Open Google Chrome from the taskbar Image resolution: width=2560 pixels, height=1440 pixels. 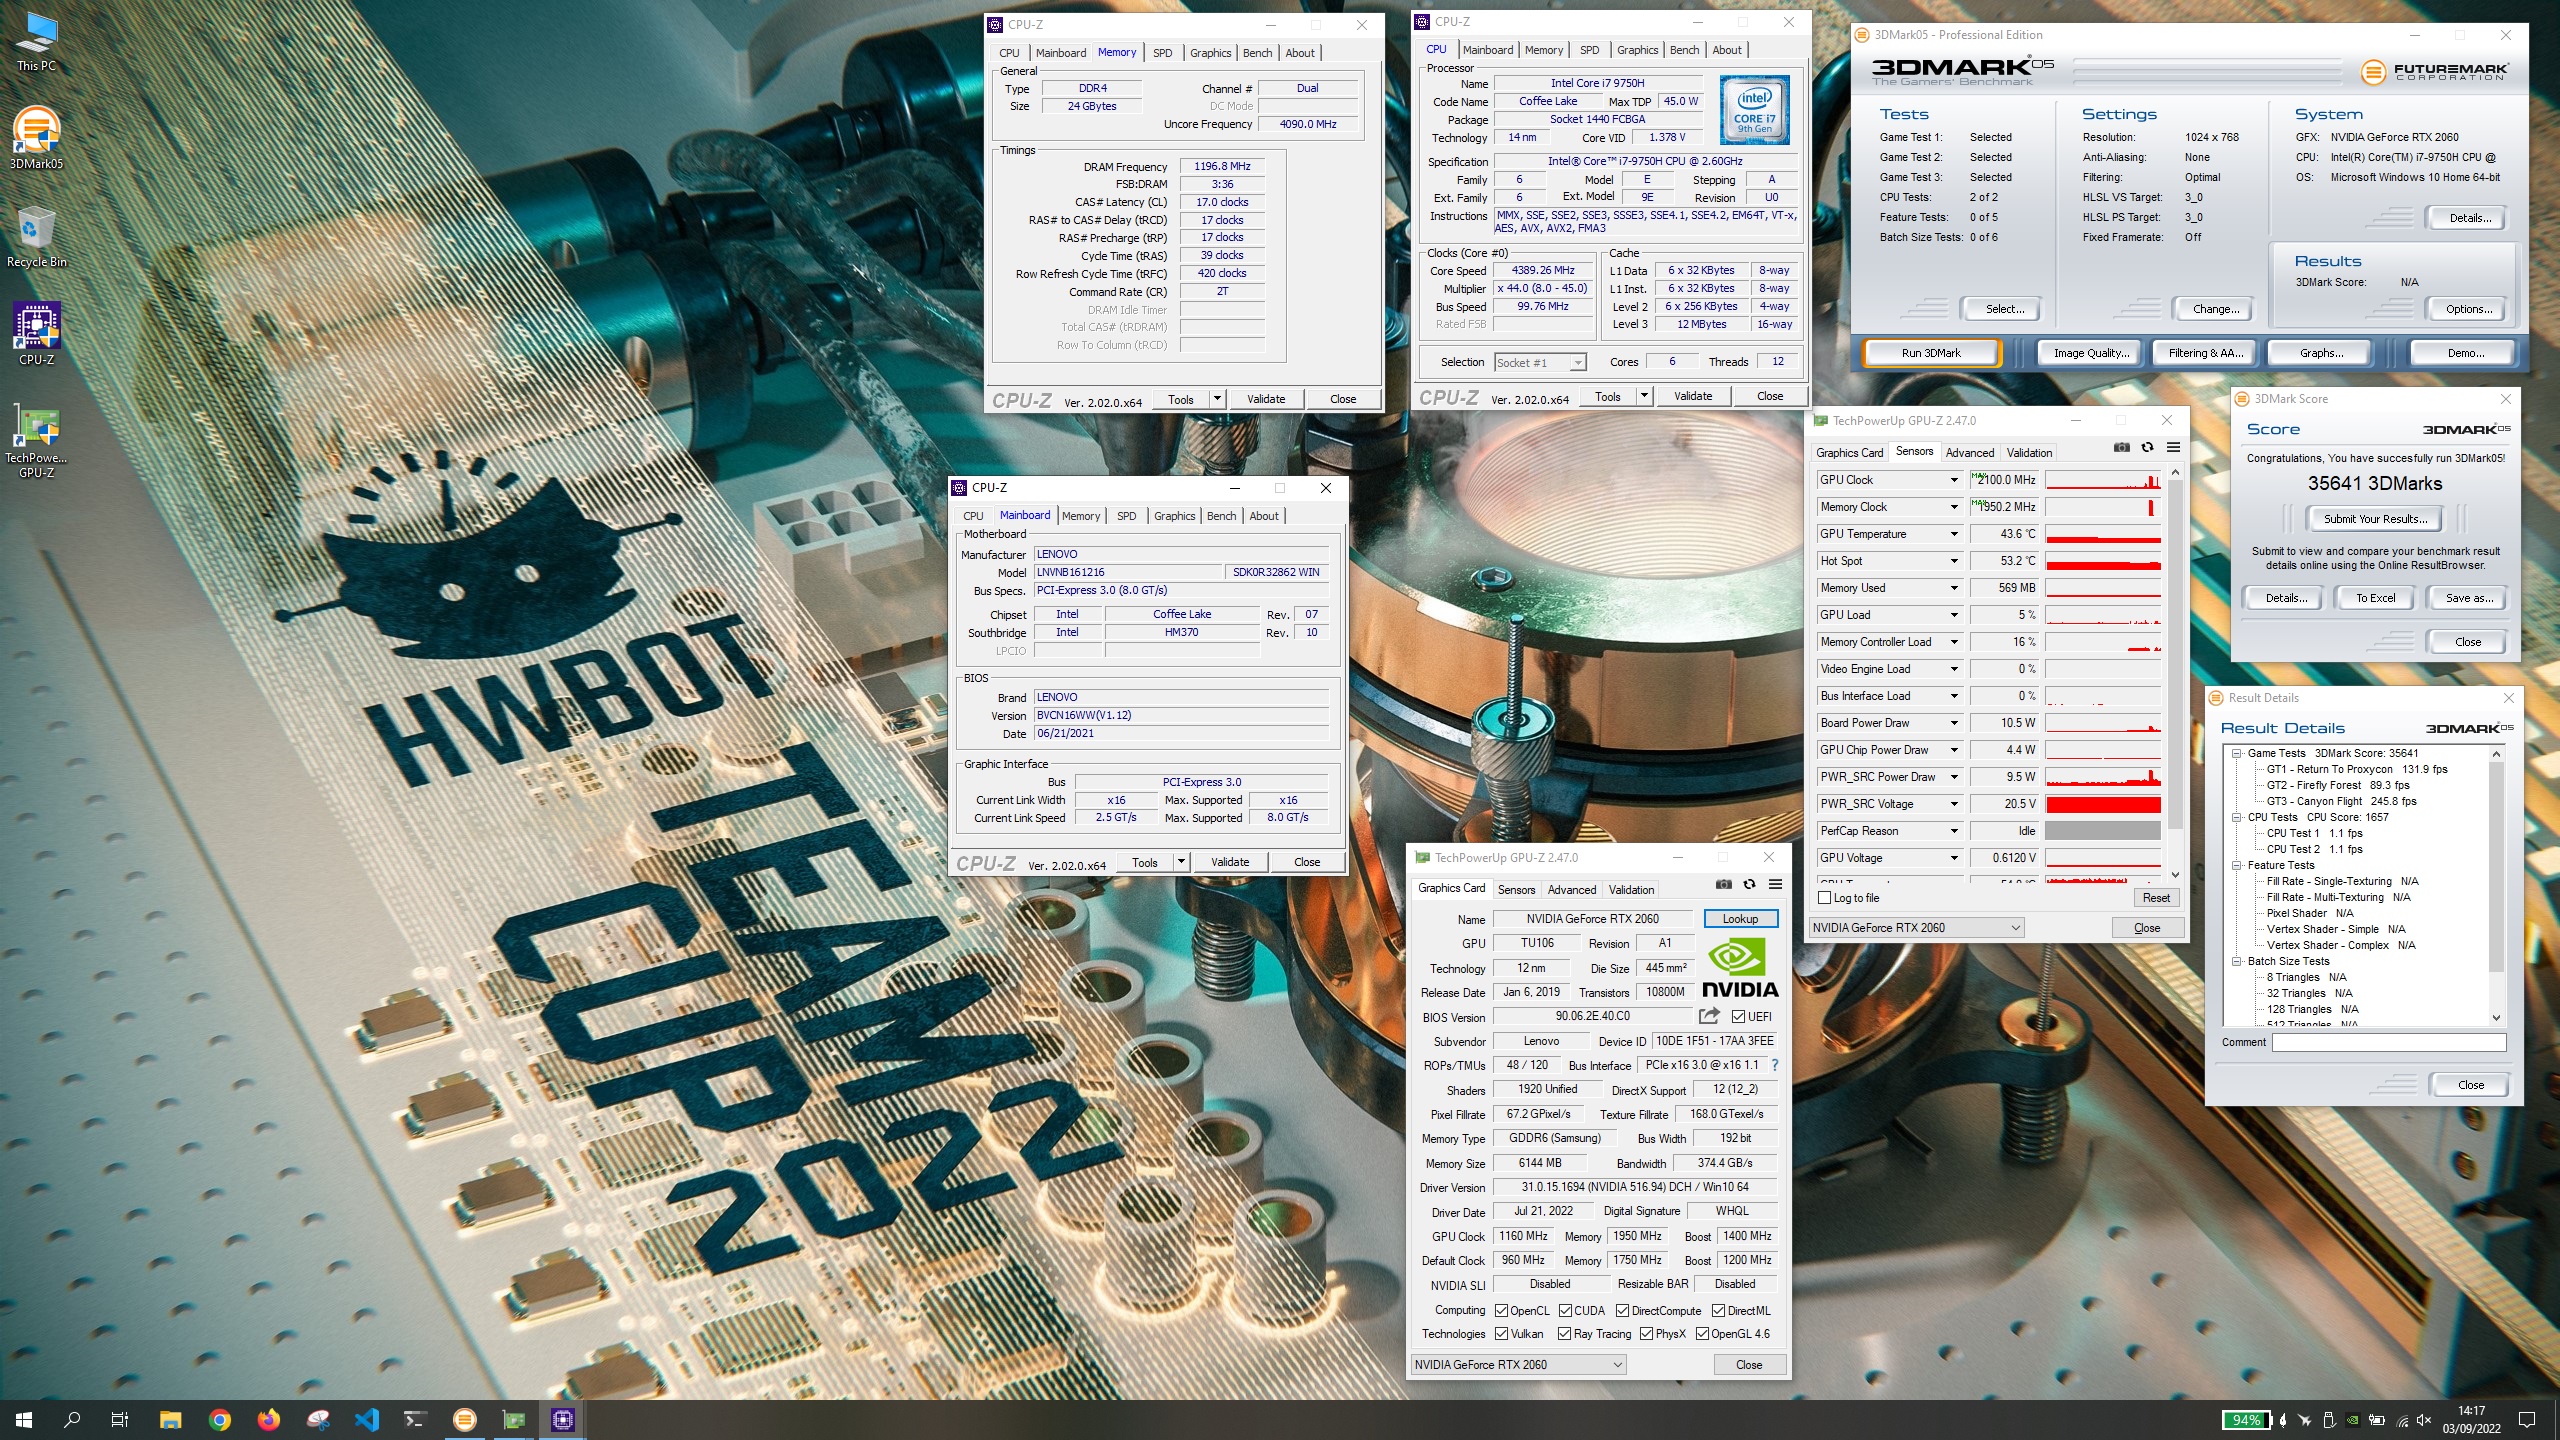[219, 1419]
